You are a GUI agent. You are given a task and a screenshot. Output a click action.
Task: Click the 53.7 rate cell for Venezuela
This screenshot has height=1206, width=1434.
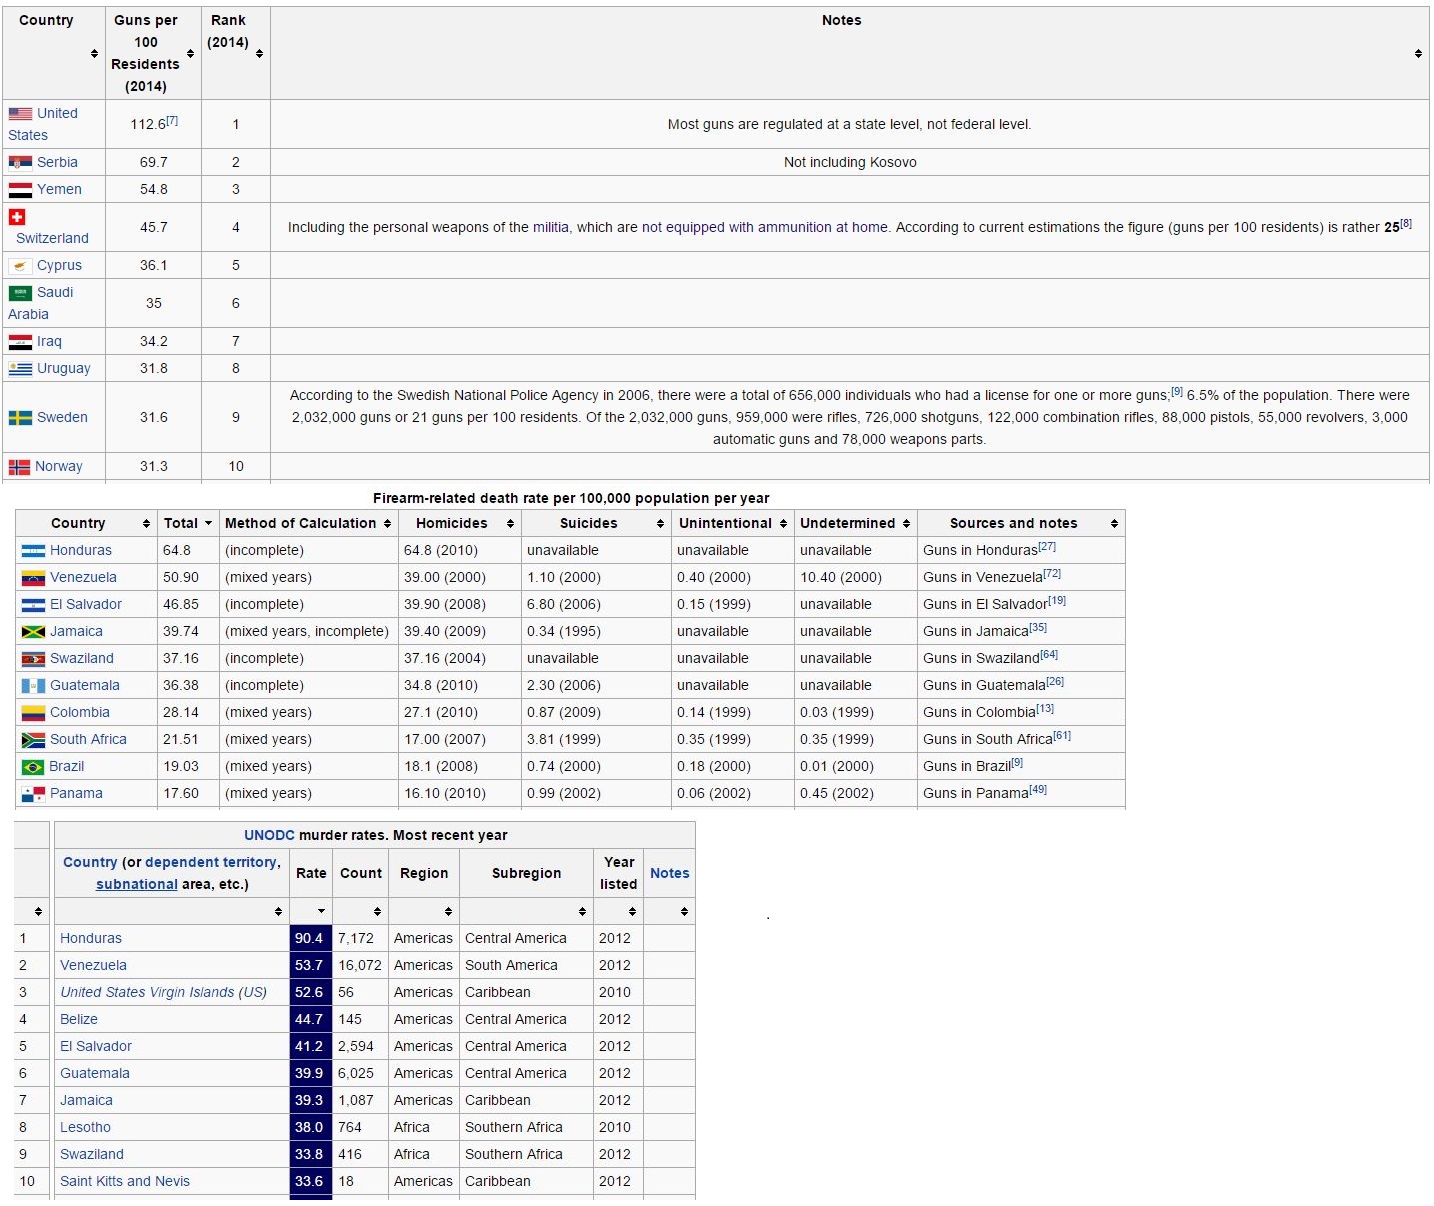point(310,965)
